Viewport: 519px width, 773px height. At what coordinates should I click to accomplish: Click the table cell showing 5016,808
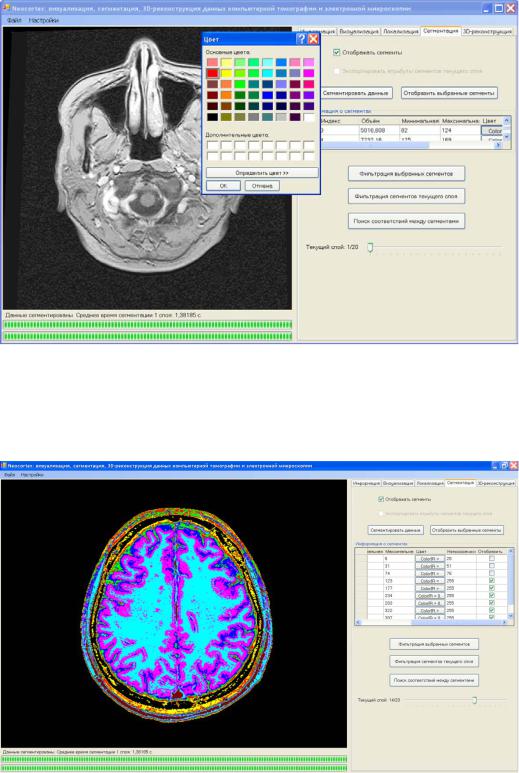(379, 131)
